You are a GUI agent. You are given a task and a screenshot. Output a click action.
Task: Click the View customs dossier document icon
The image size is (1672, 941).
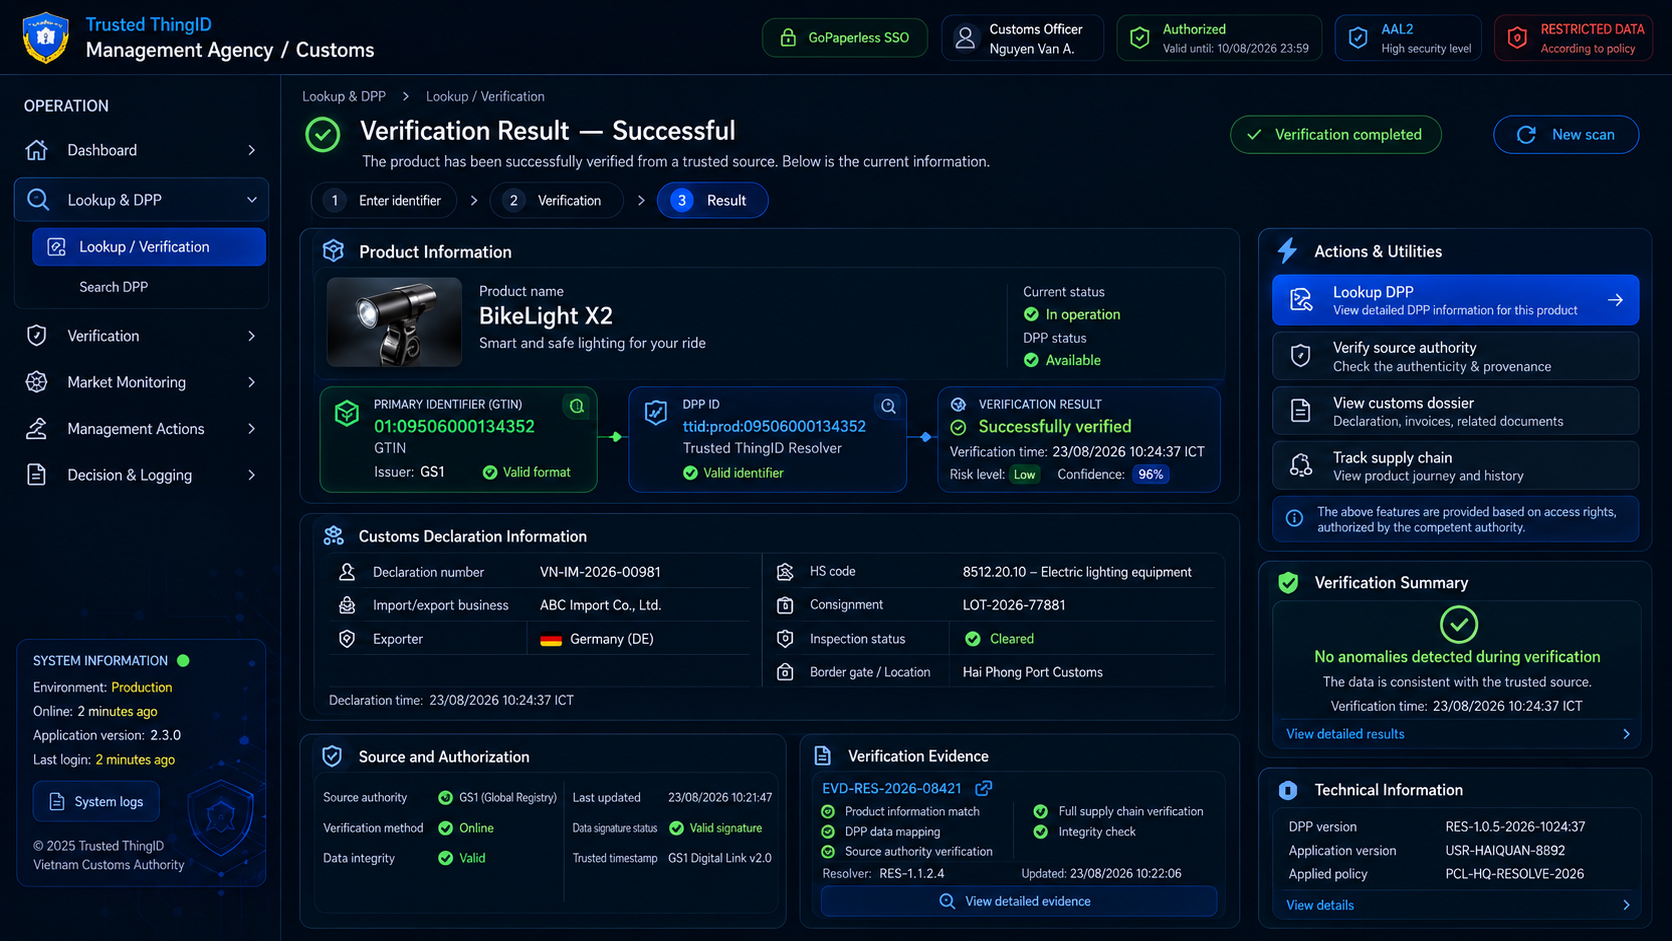click(x=1301, y=410)
